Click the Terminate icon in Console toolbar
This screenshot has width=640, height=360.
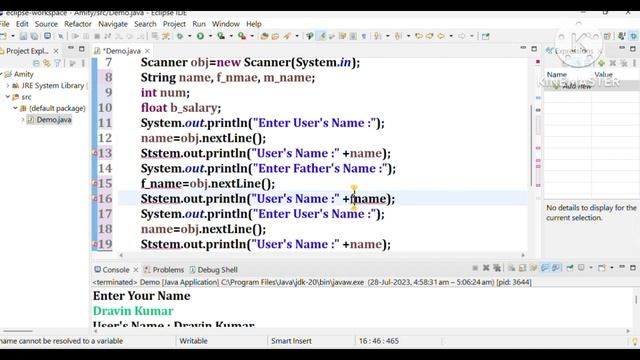[x=475, y=268]
